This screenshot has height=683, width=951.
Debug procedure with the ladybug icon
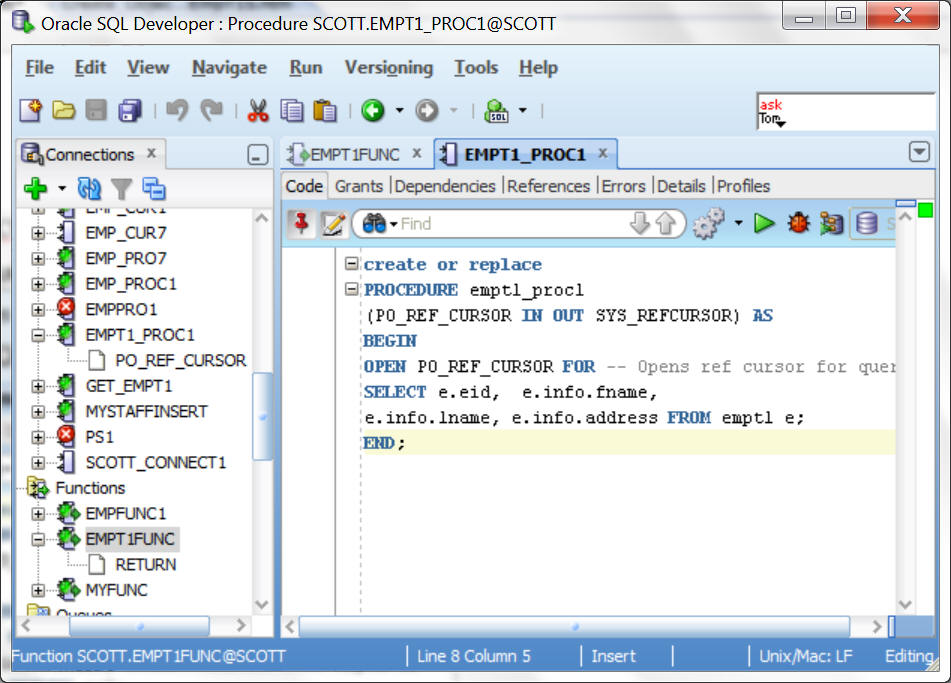coord(798,223)
